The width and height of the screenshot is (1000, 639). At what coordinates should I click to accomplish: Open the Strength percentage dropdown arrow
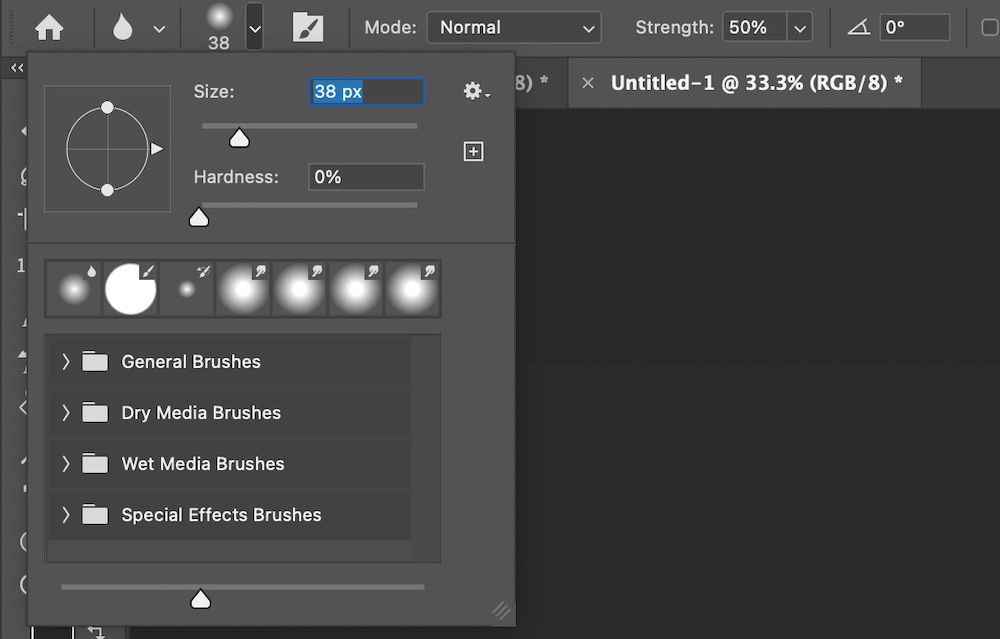coord(799,28)
